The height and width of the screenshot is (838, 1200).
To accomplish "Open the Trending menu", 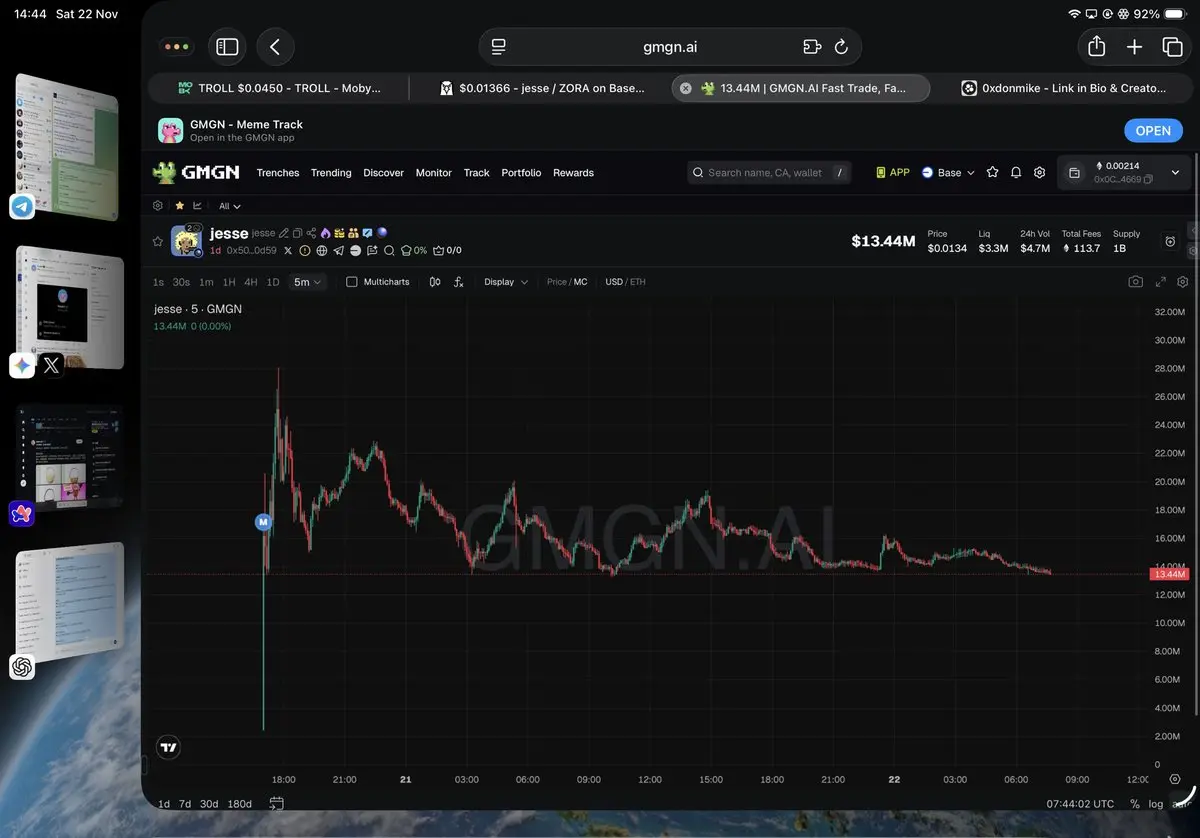I will coord(331,173).
